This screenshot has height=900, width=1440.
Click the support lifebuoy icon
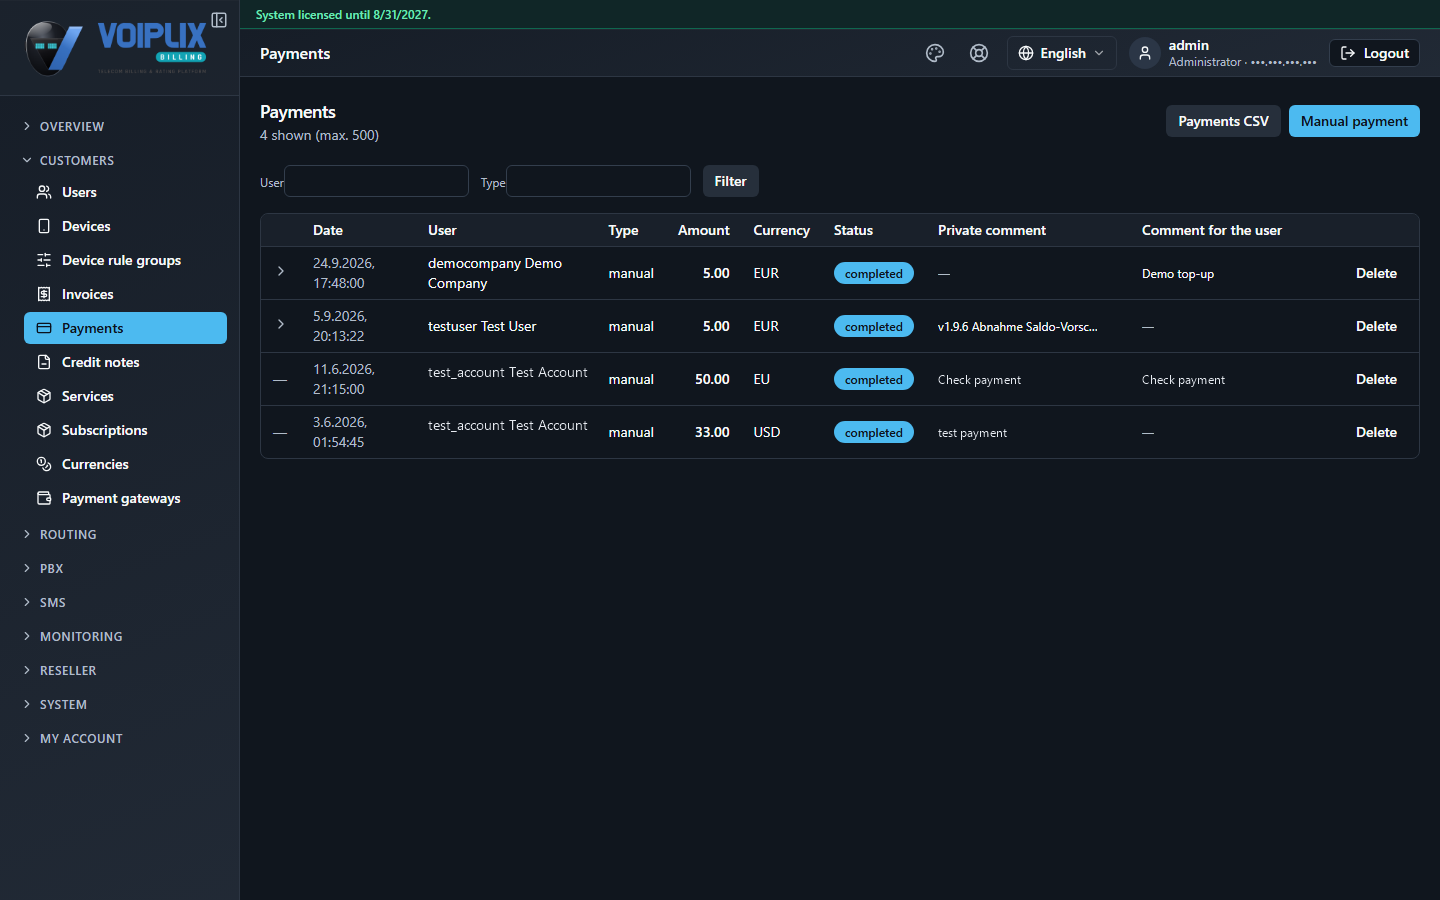pyautogui.click(x=979, y=53)
